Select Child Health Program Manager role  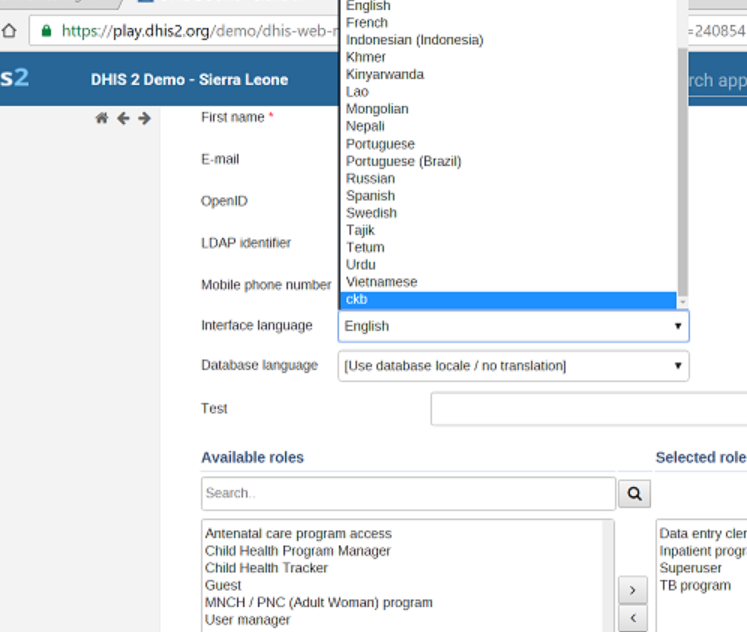pyautogui.click(x=298, y=551)
